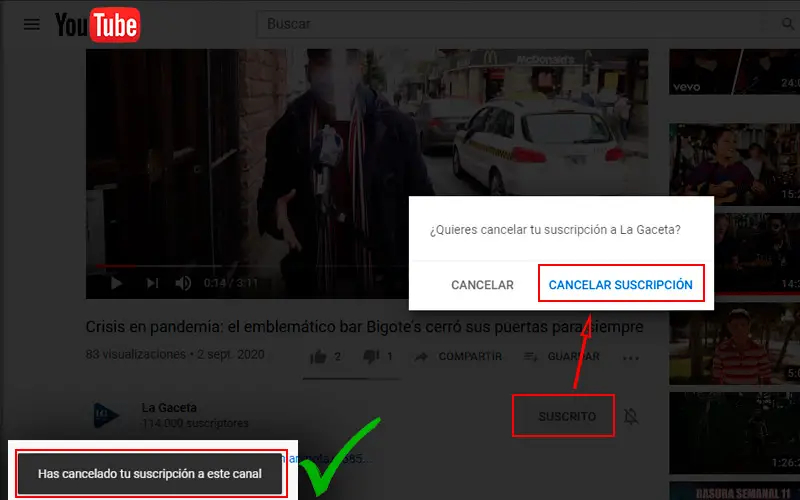Open the suggested video with striped shirt man
This screenshot has width=800, height=500.
coord(735,344)
